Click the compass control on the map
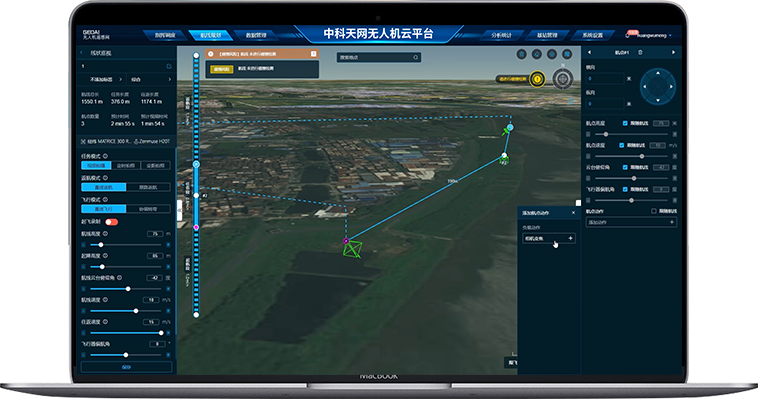The width and height of the screenshot is (758, 399). pos(563,78)
